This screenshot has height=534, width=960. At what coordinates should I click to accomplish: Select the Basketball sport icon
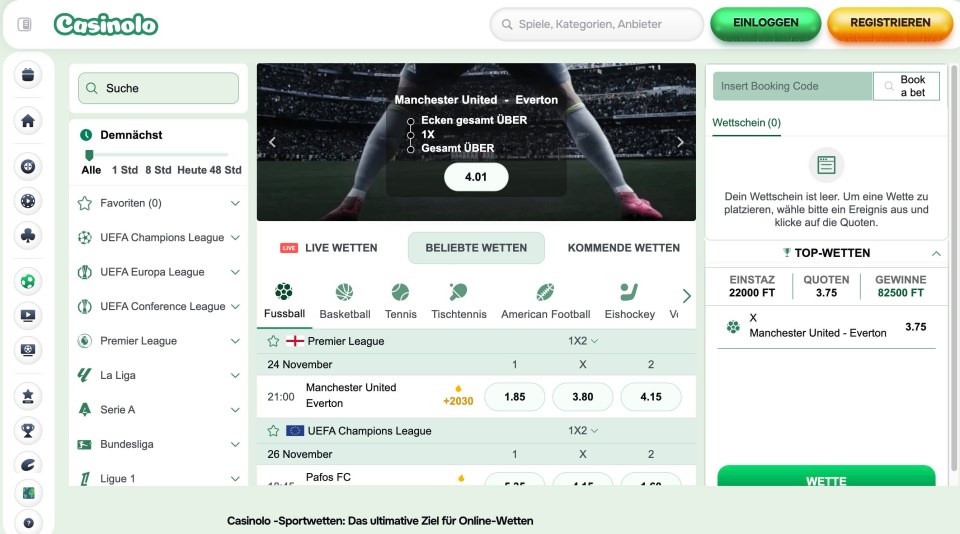click(345, 292)
